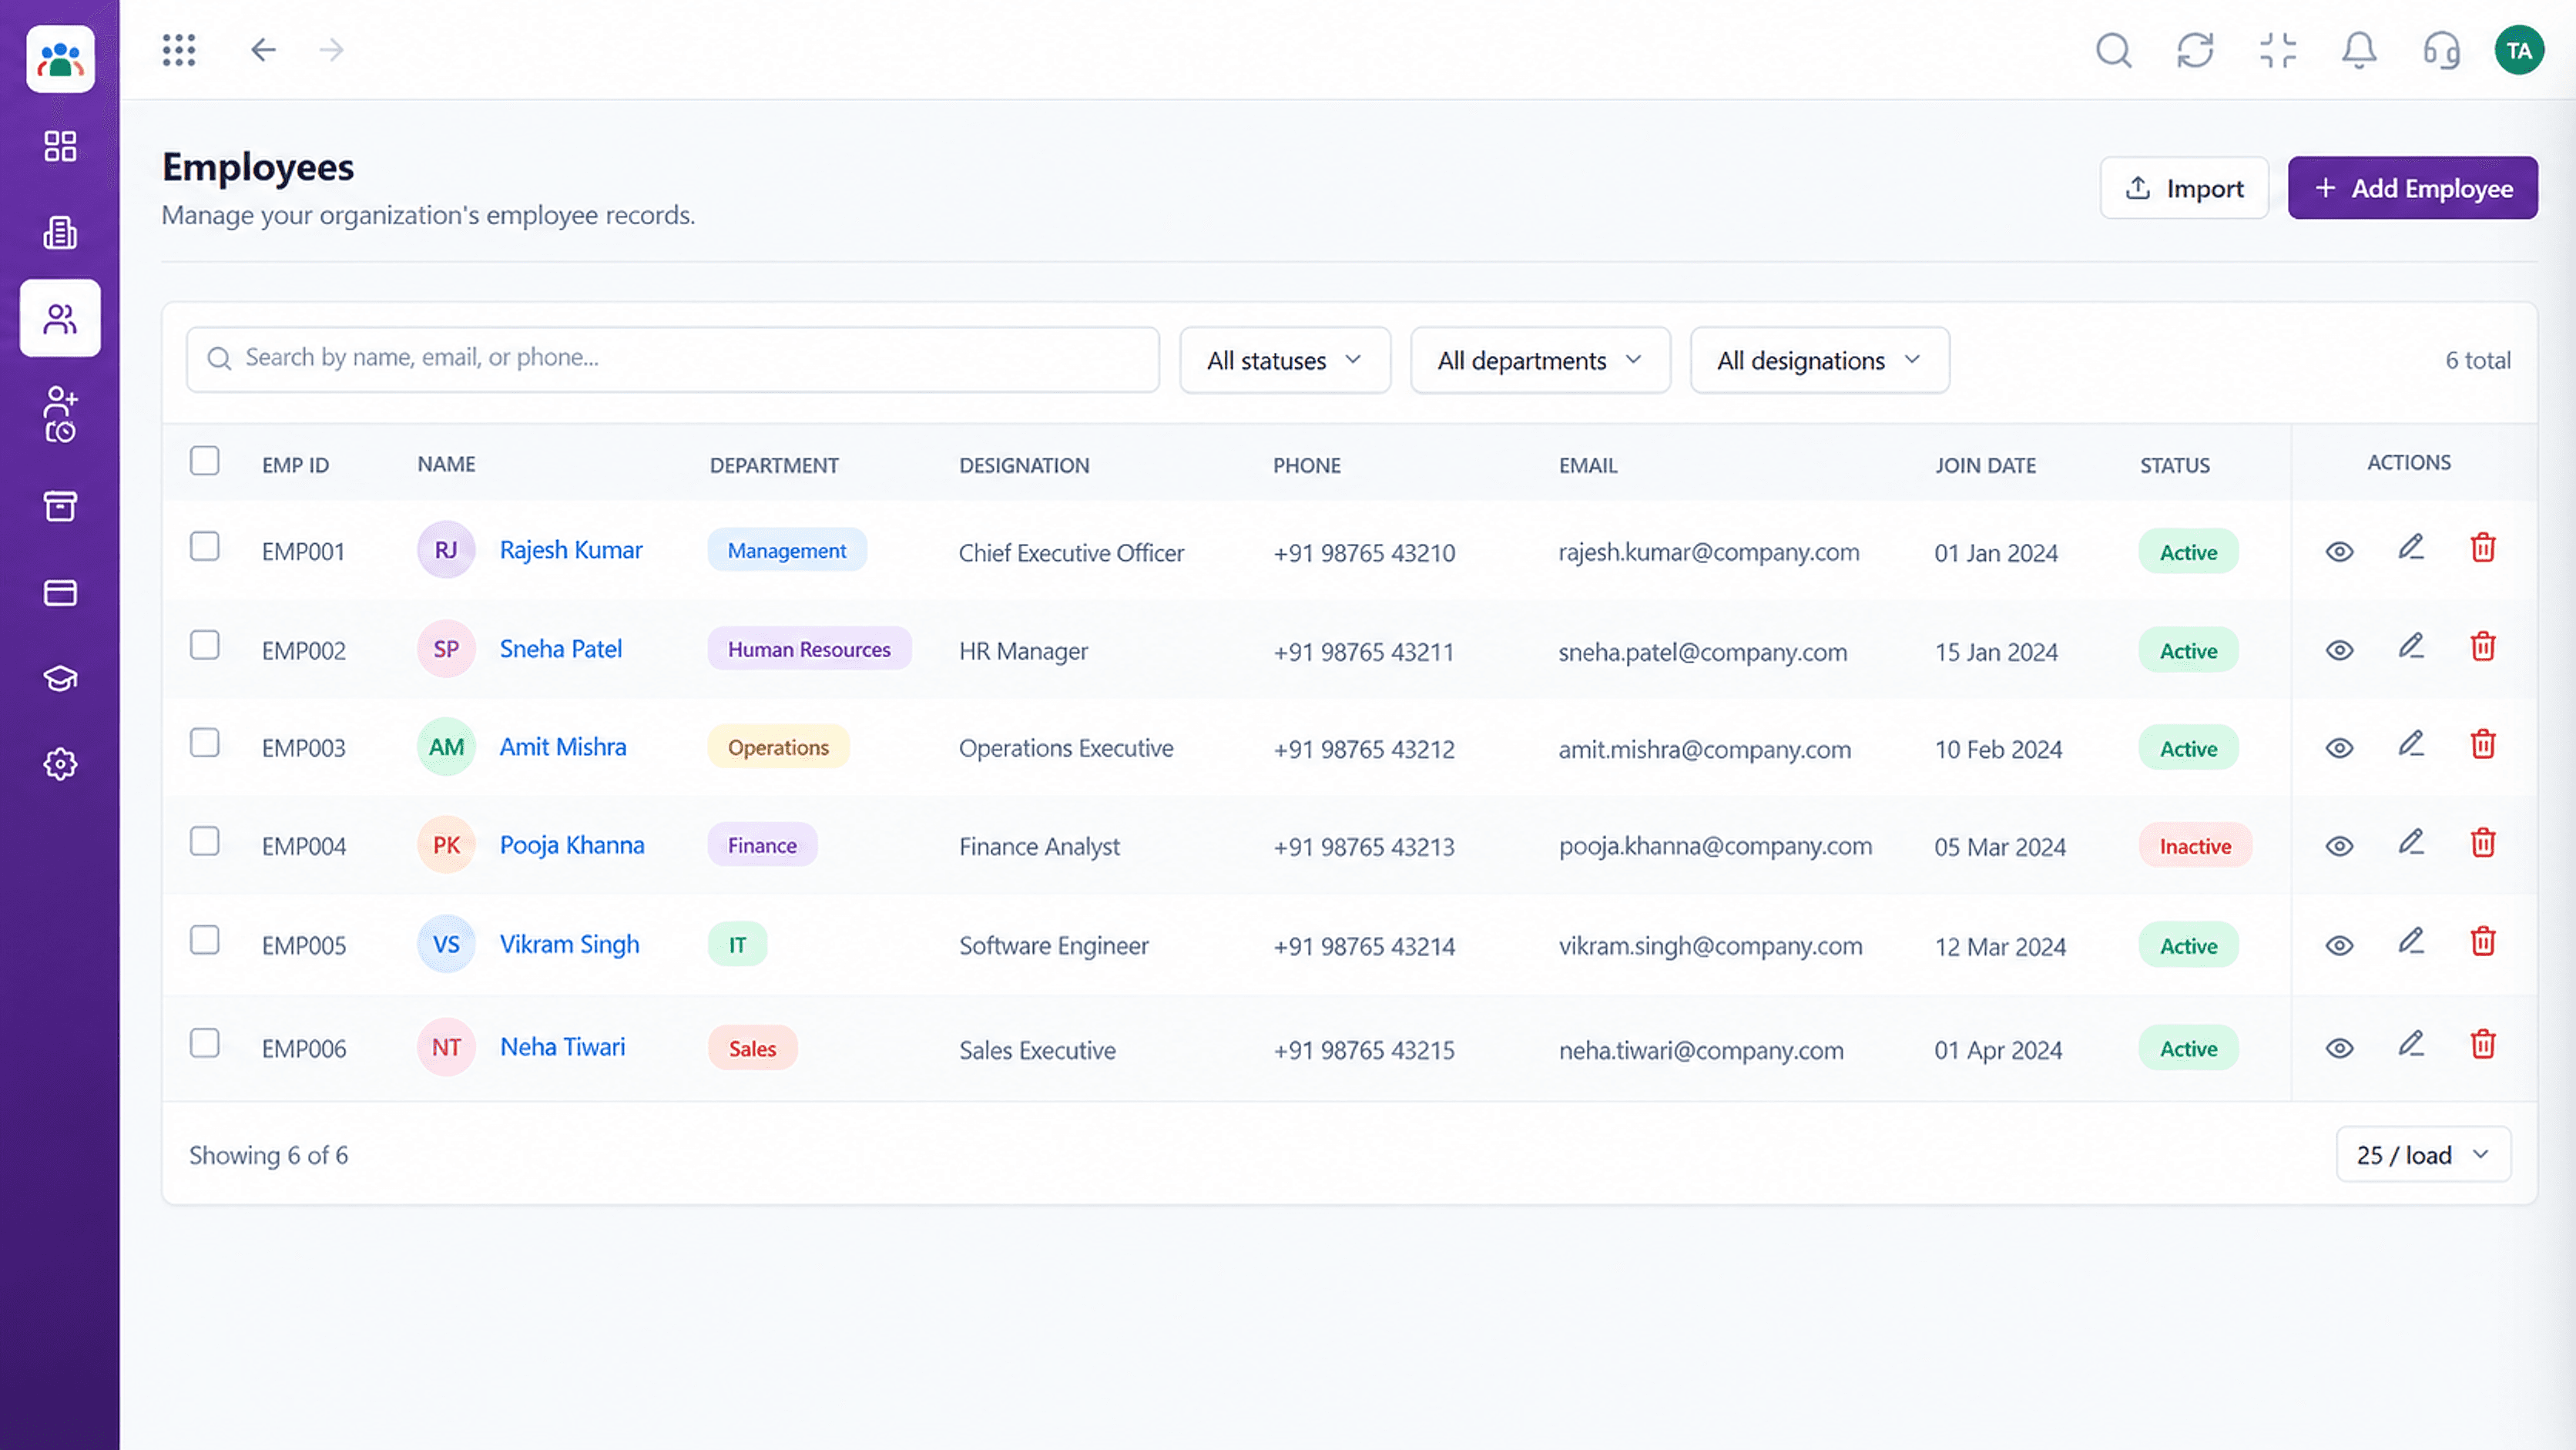Open notifications bell
The height and width of the screenshot is (1450, 2576).
tap(2359, 49)
